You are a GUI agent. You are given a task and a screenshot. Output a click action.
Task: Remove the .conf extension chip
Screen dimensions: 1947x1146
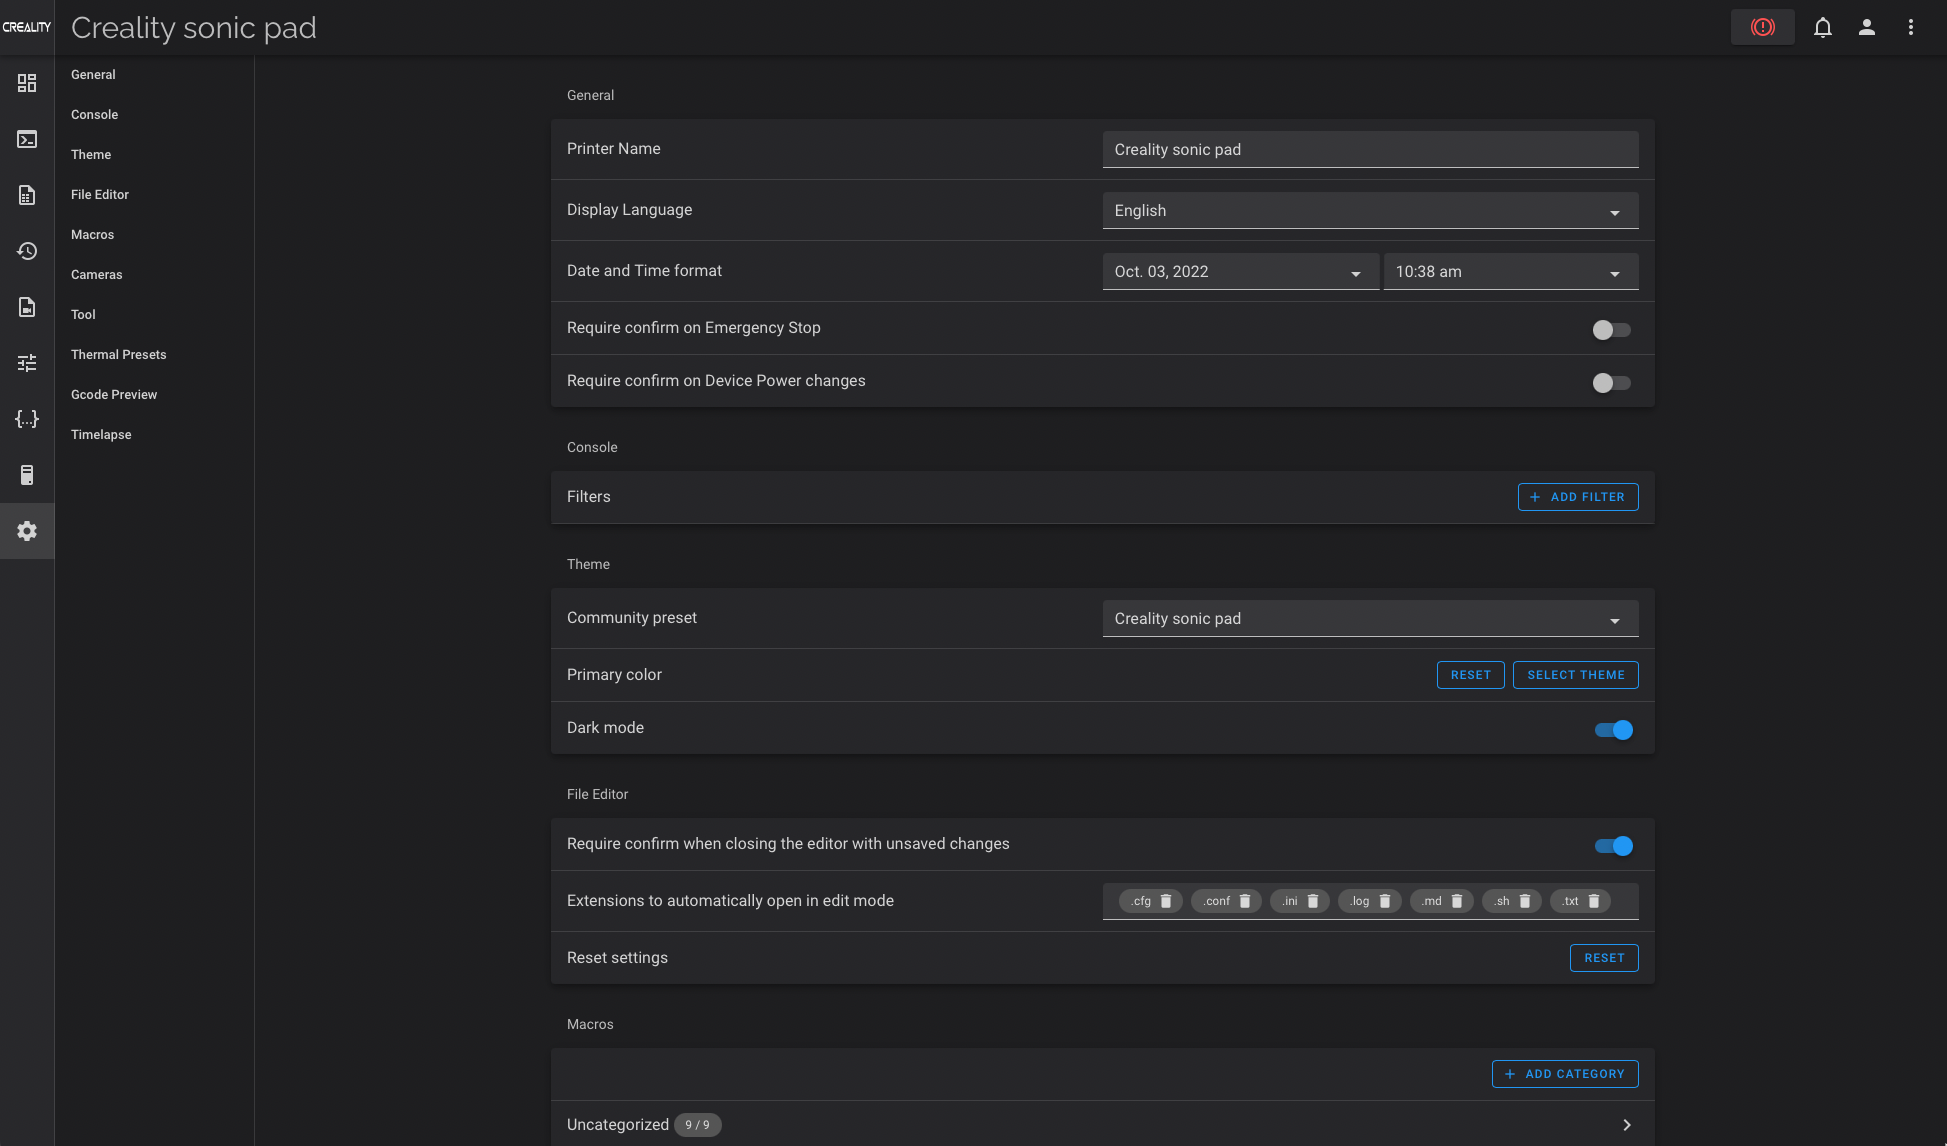click(1245, 901)
